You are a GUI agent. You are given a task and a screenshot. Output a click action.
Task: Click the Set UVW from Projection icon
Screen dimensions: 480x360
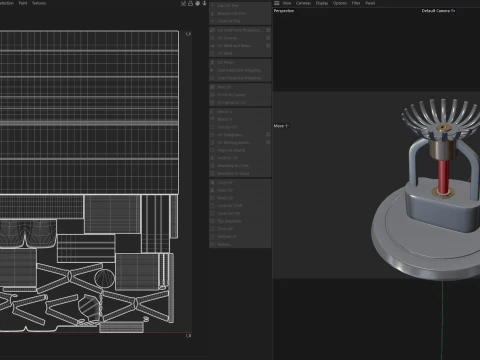212,30
